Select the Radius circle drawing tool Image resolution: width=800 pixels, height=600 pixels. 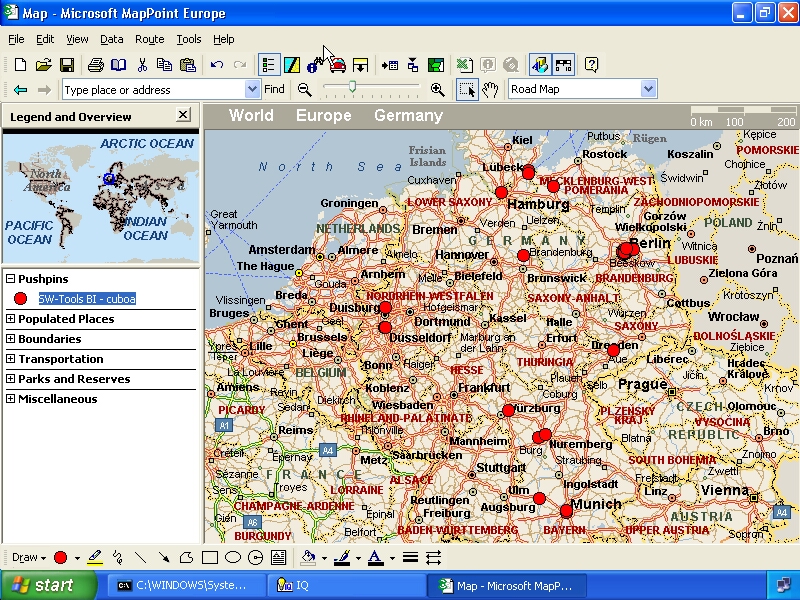[x=255, y=558]
